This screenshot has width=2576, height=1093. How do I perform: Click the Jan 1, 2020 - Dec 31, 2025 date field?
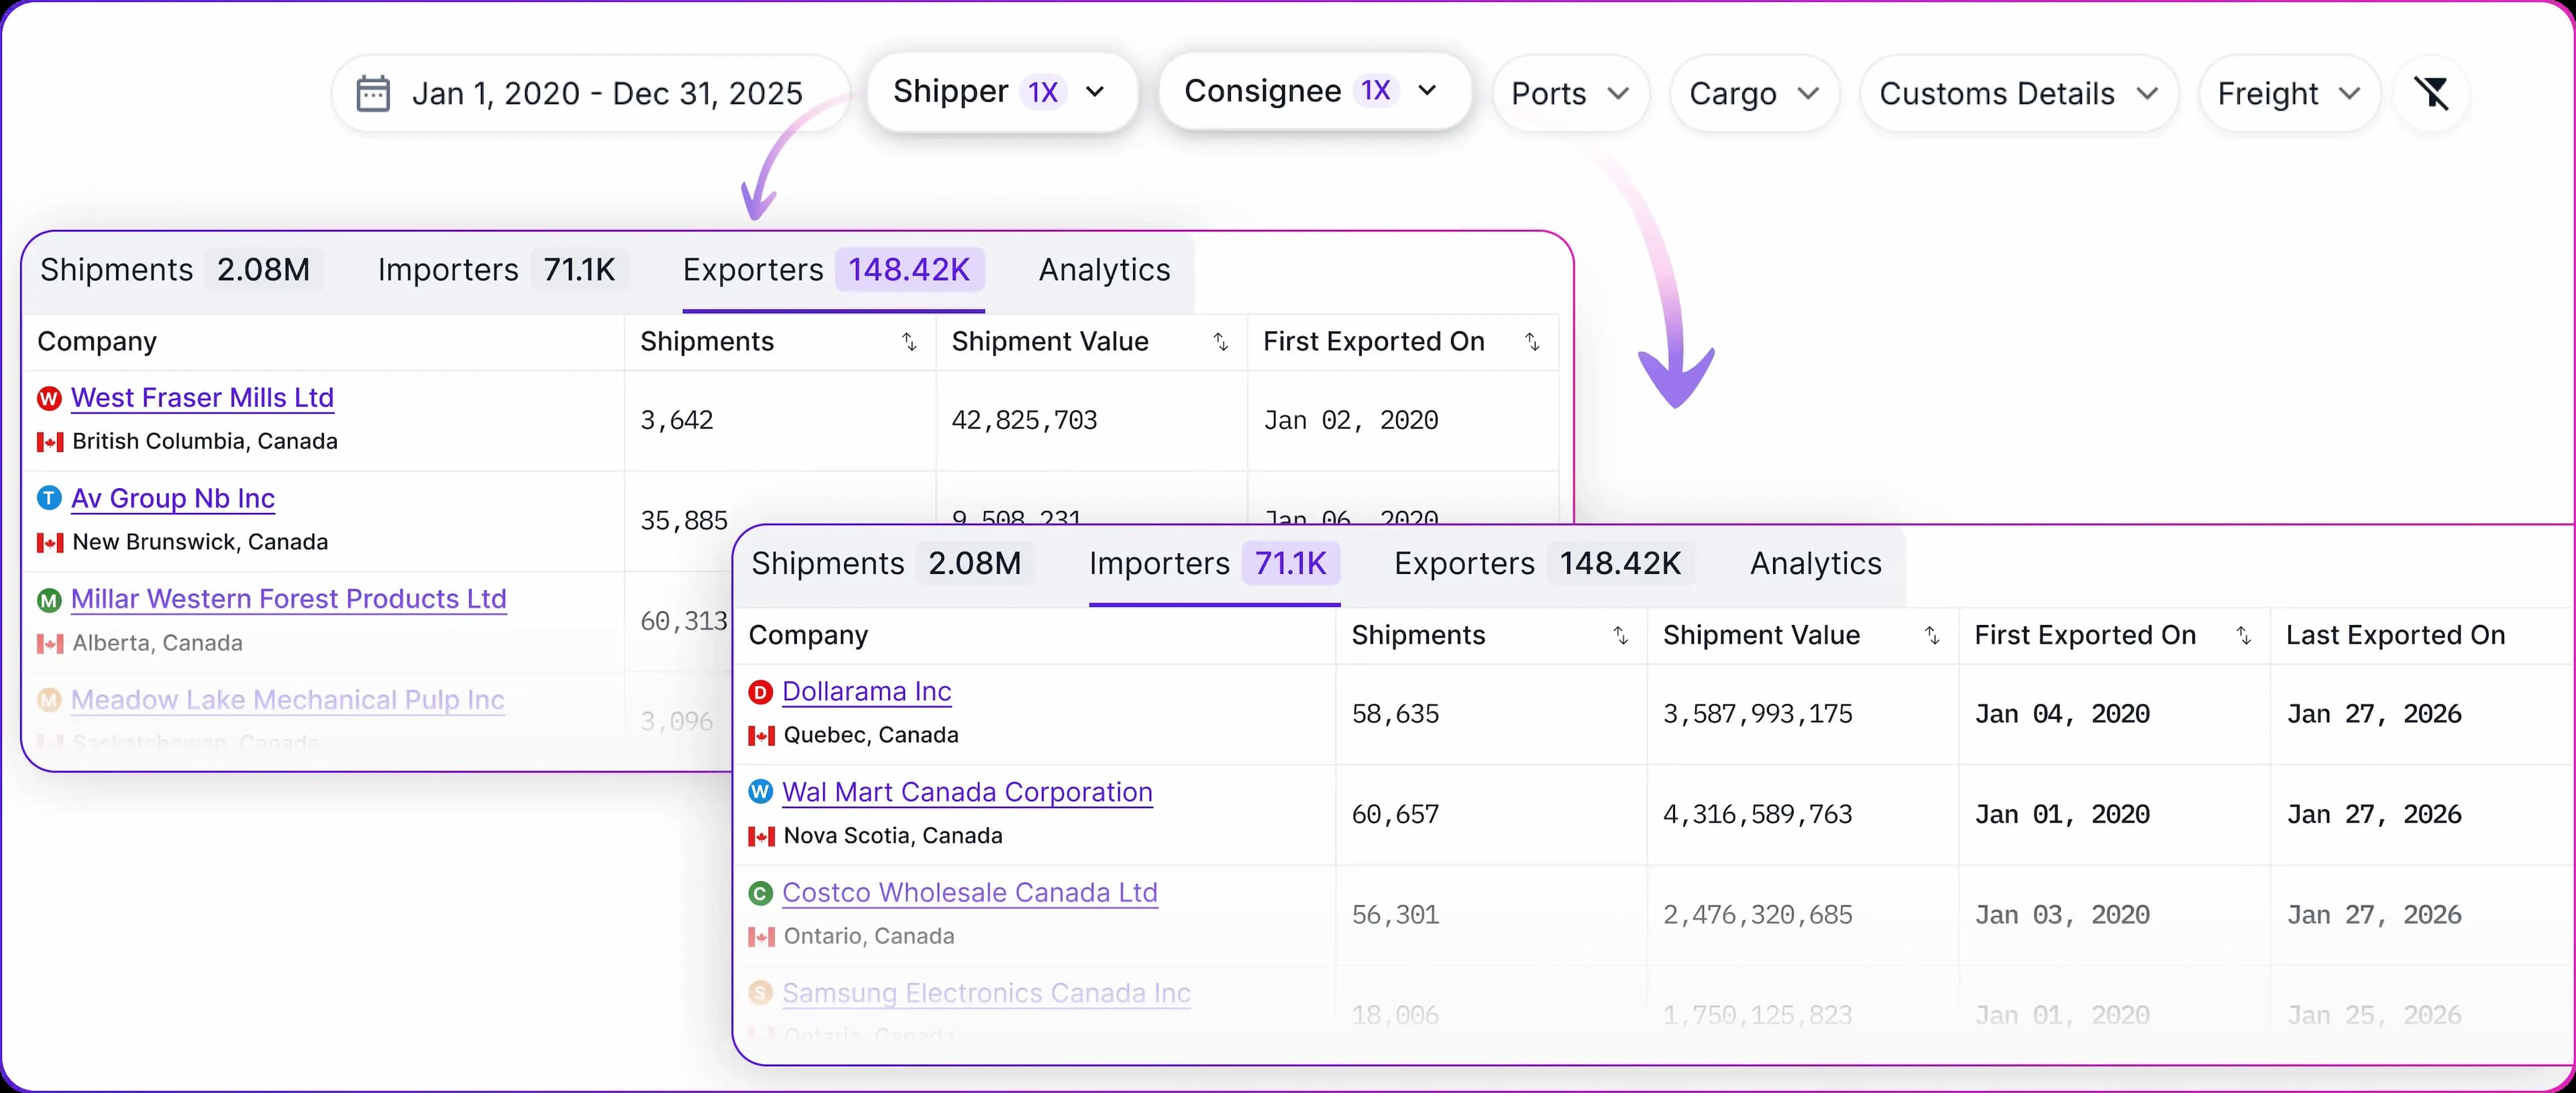pos(606,94)
